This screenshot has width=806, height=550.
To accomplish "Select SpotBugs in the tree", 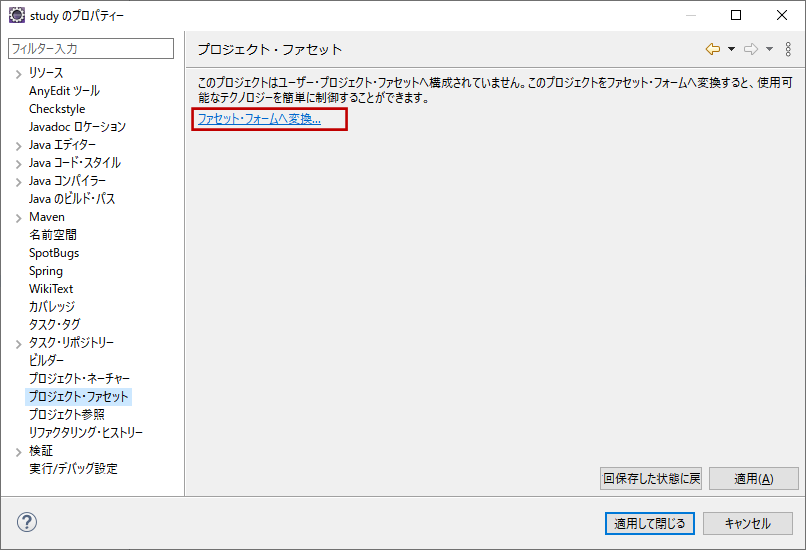I will coord(54,253).
